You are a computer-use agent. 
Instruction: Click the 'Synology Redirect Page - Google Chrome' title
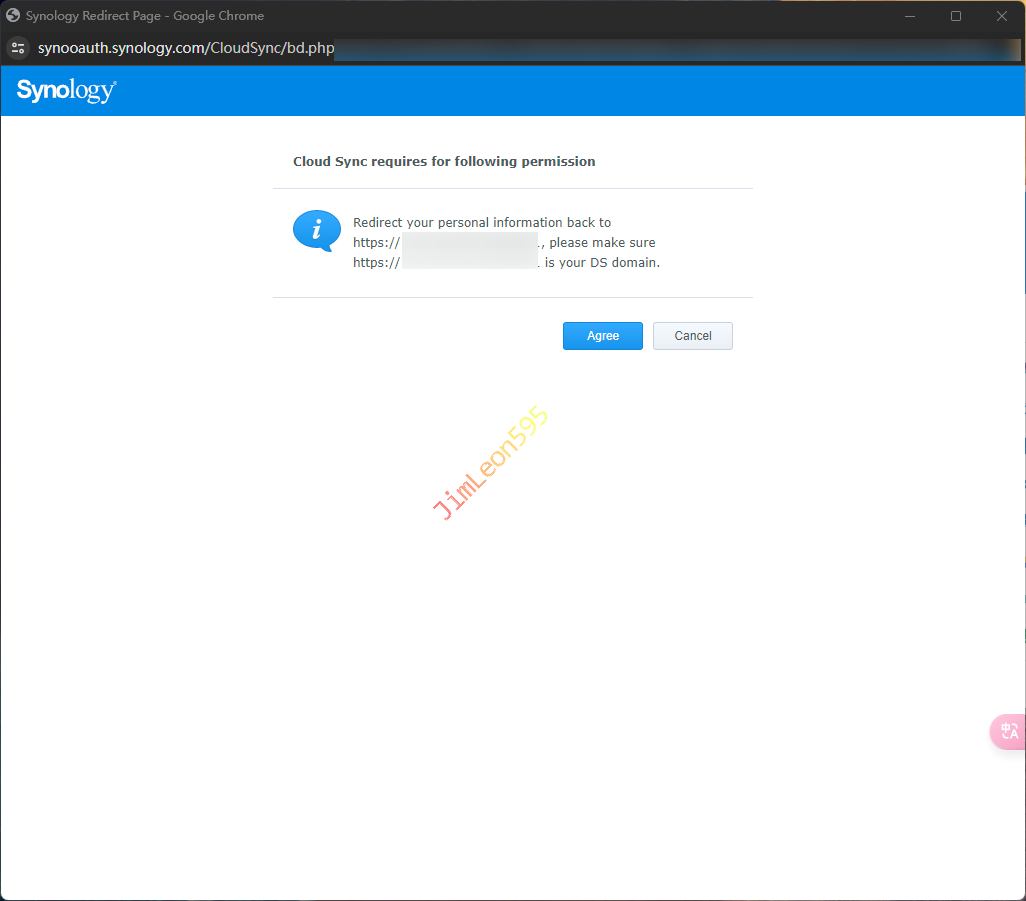click(x=144, y=16)
